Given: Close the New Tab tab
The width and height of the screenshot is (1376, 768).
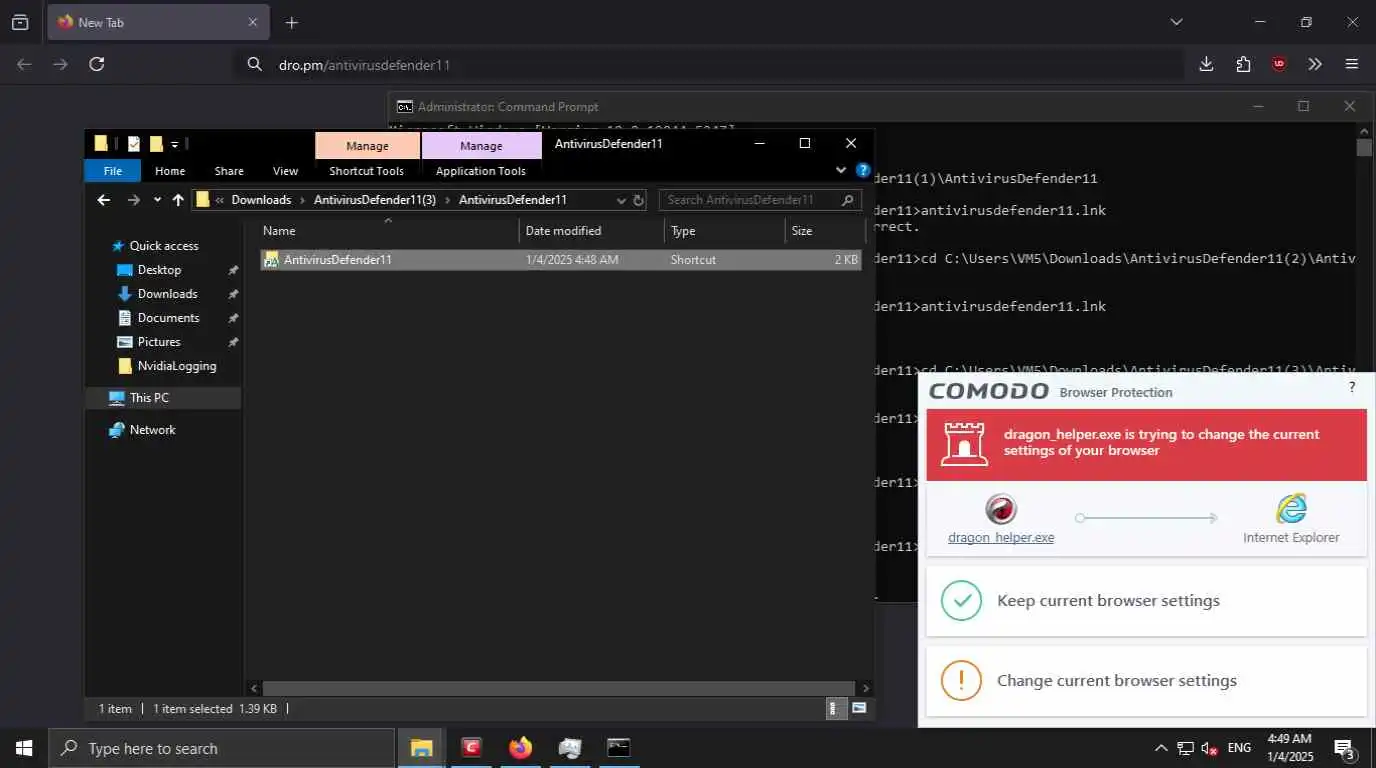Looking at the screenshot, I should 253,22.
